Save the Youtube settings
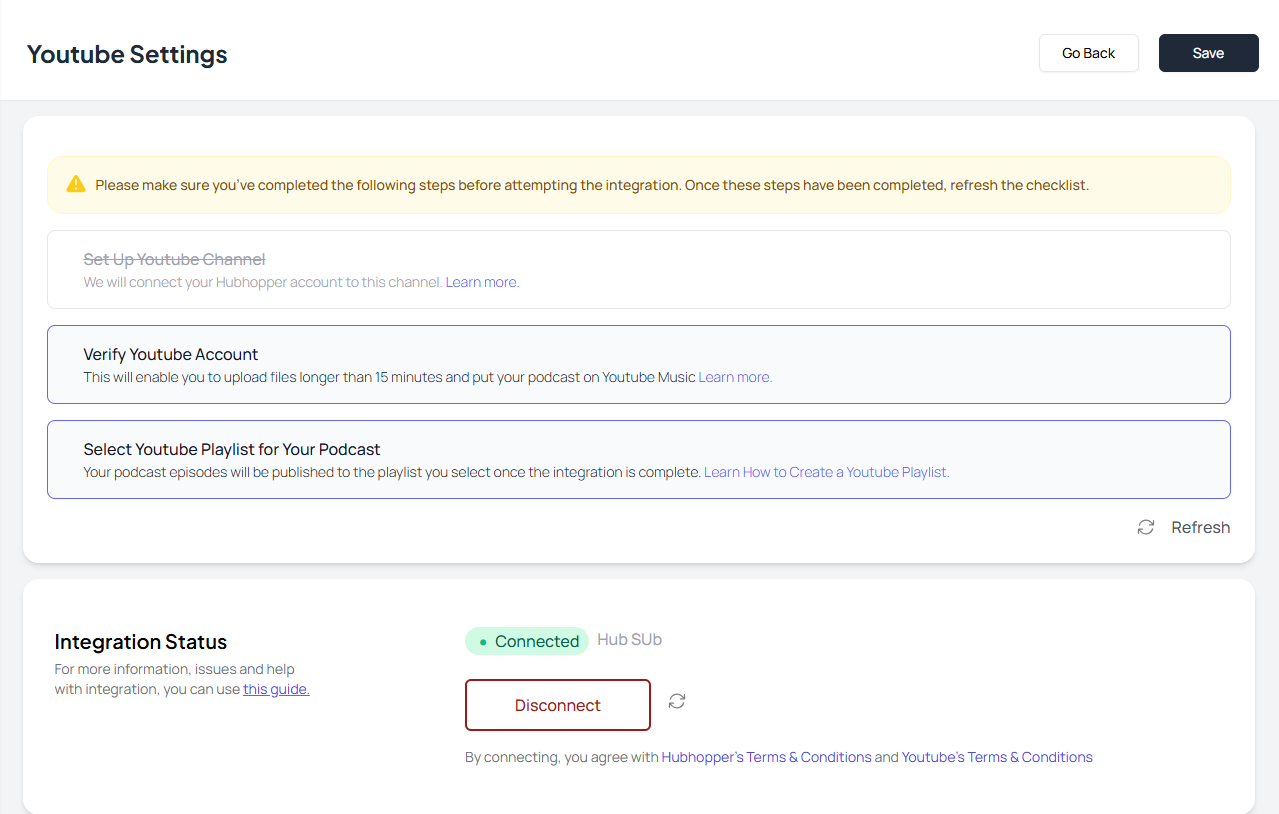The width and height of the screenshot is (1279, 814). (1209, 53)
